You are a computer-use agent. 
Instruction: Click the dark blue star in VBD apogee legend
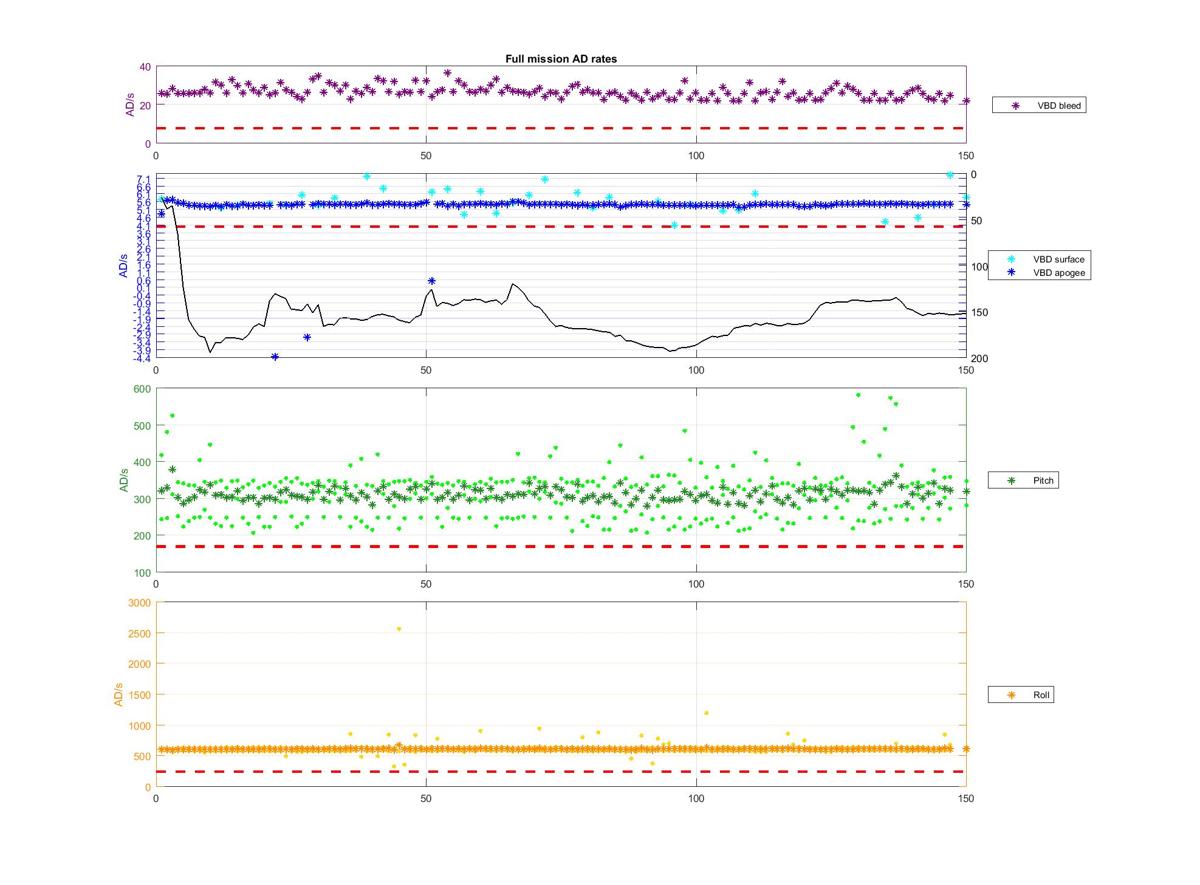coord(1011,272)
